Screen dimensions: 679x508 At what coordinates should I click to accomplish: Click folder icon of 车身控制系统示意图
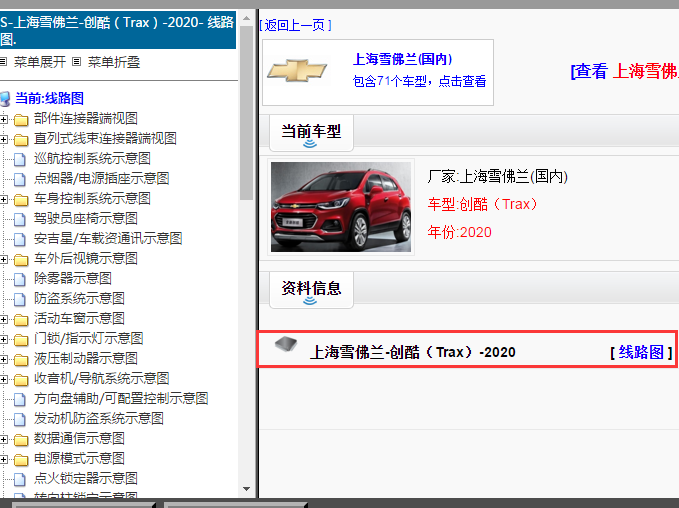pyautogui.click(x=21, y=199)
